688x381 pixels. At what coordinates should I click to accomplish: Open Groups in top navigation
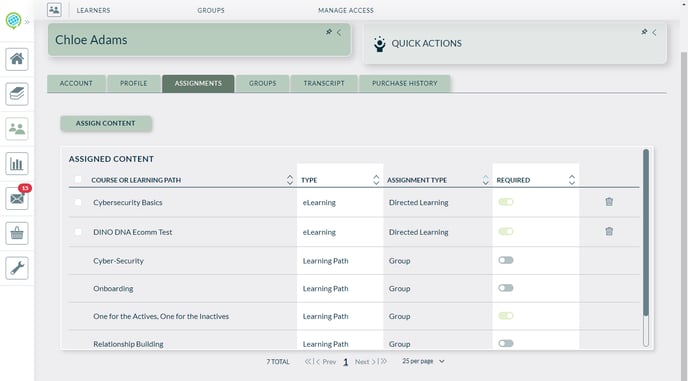(x=211, y=10)
